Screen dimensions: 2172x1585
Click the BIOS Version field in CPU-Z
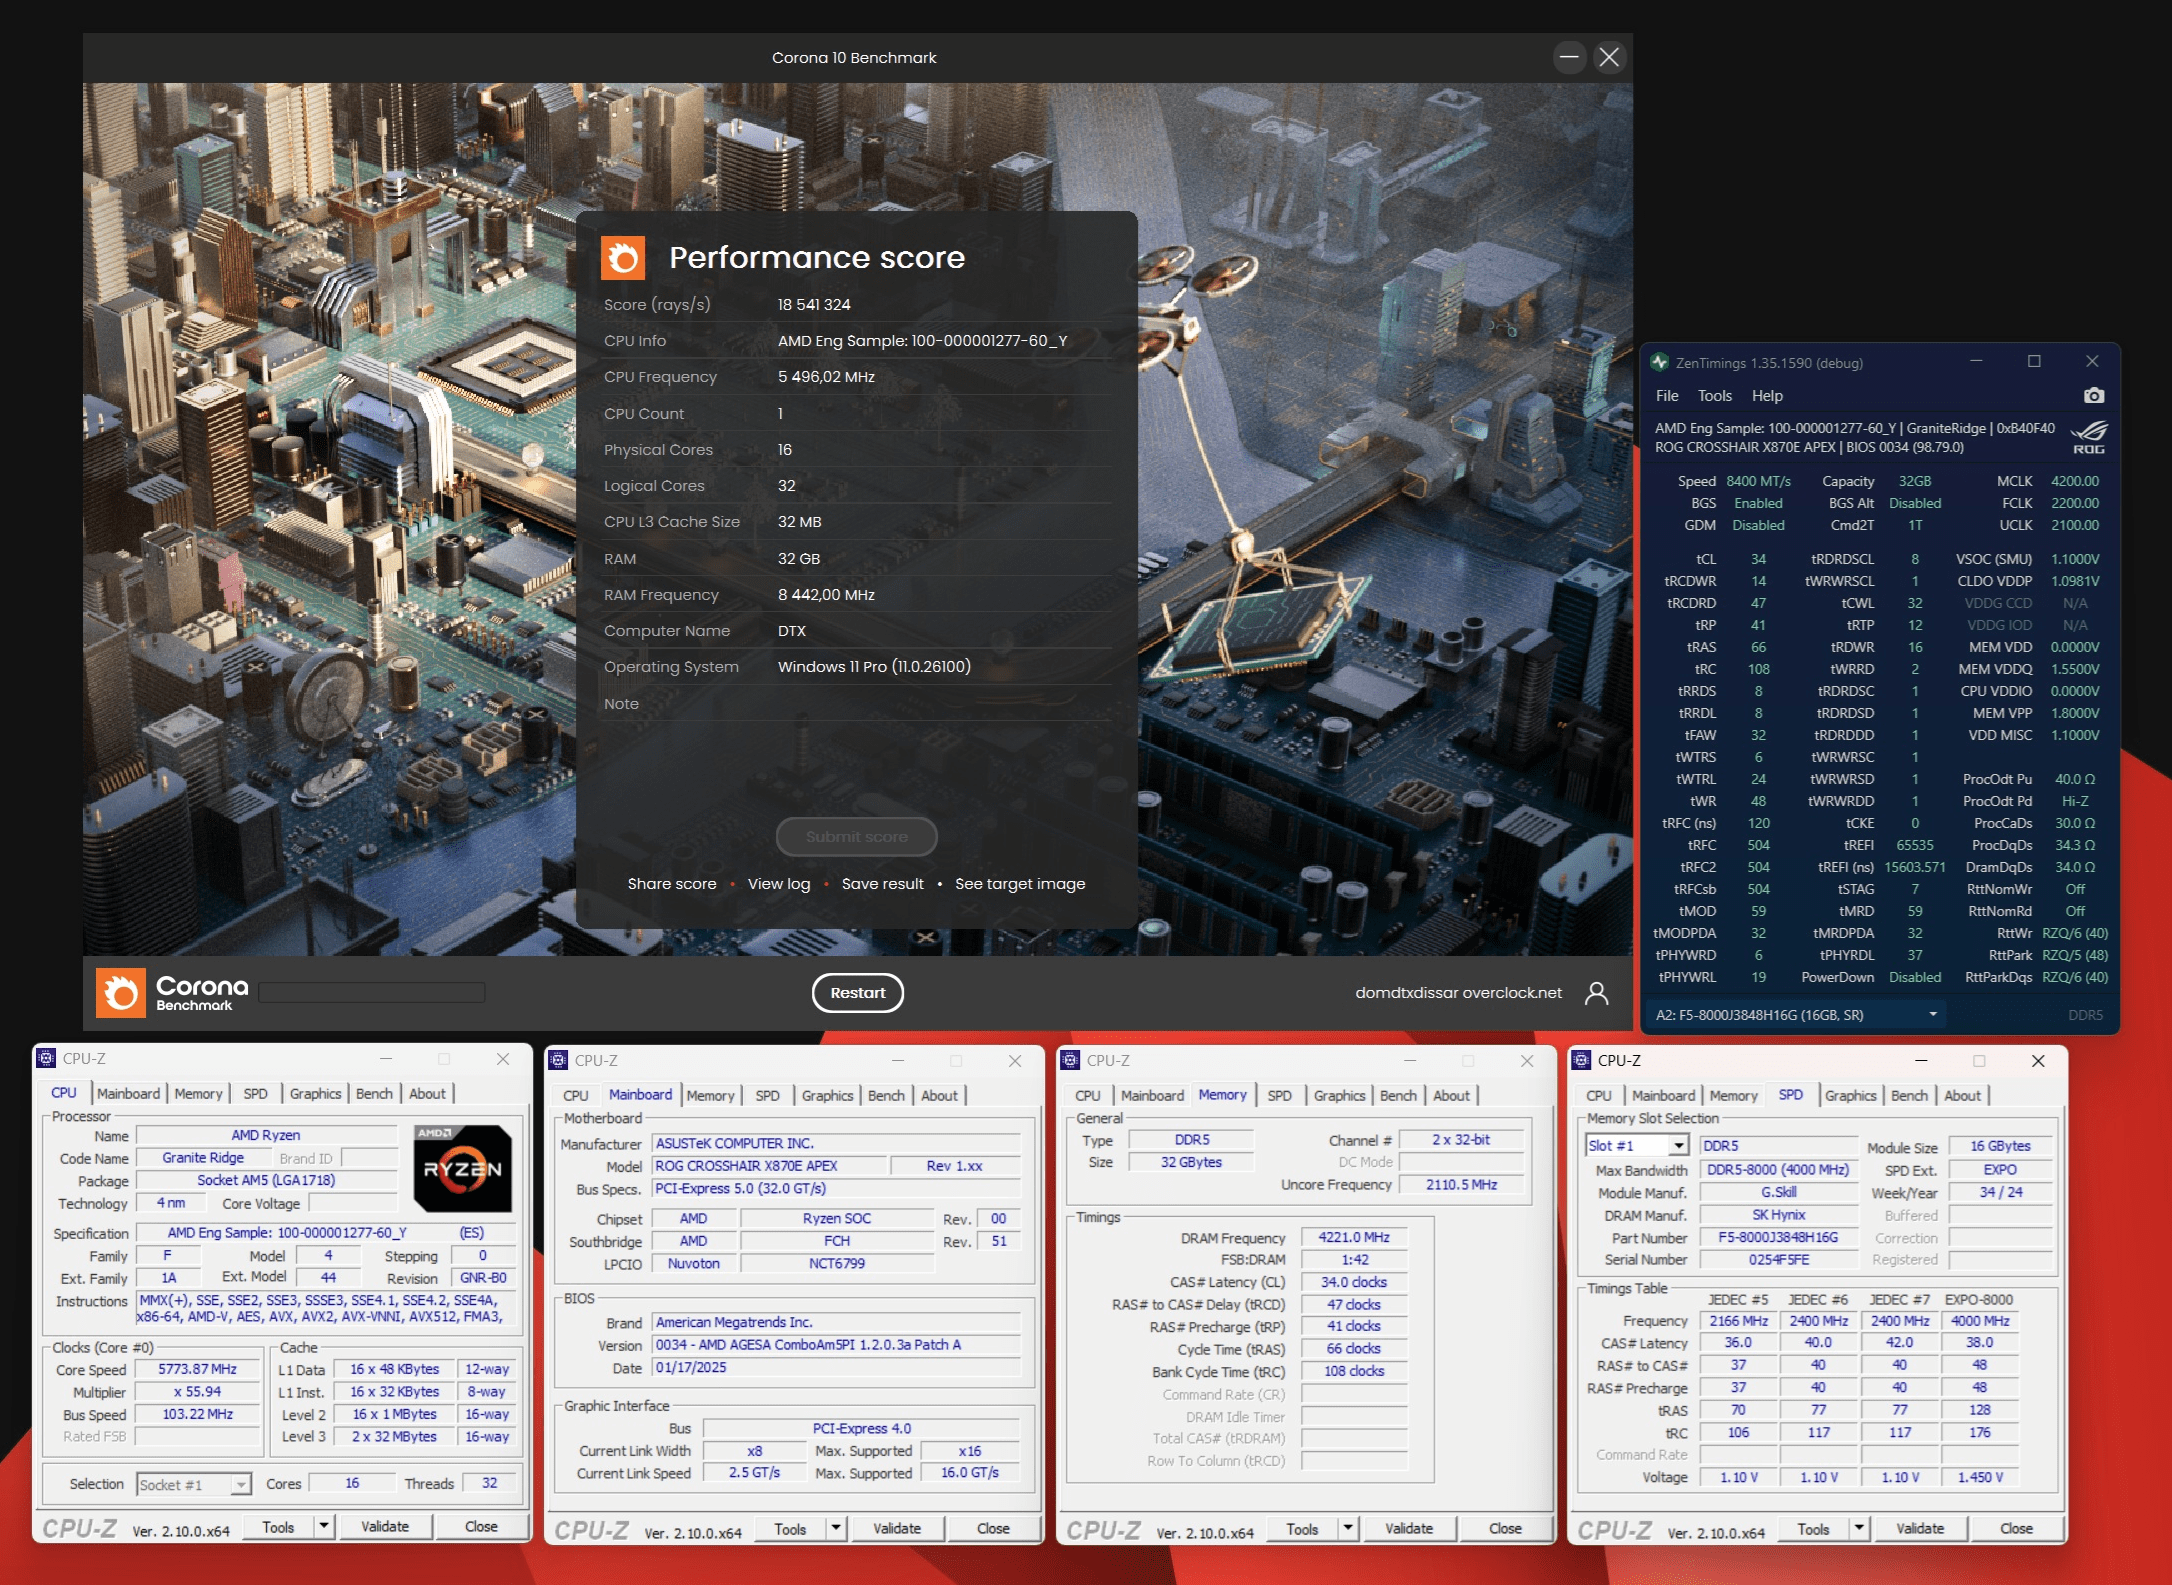point(838,1345)
